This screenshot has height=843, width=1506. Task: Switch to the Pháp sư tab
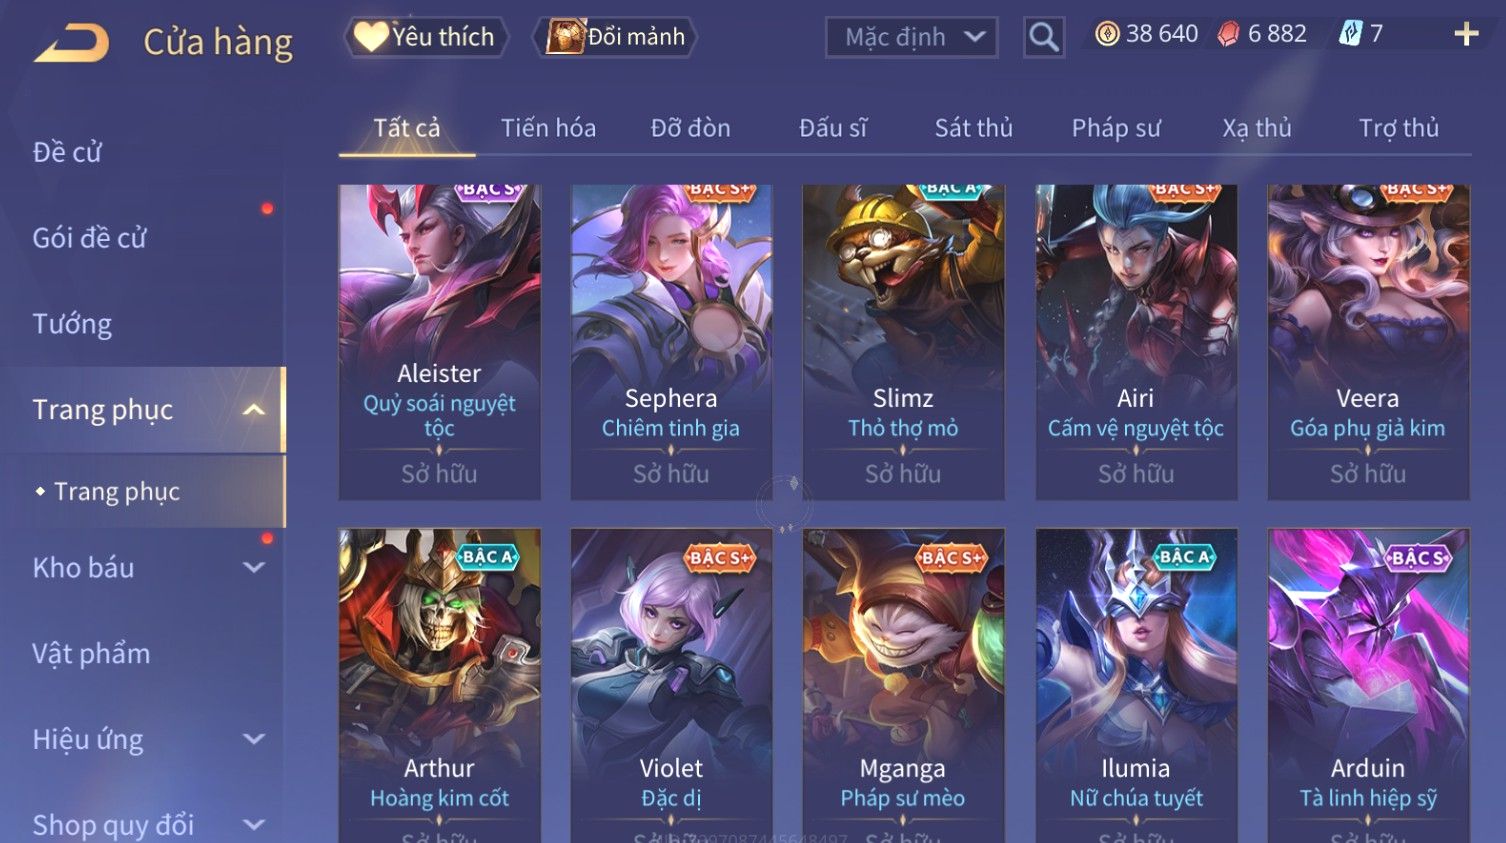coord(1116,128)
